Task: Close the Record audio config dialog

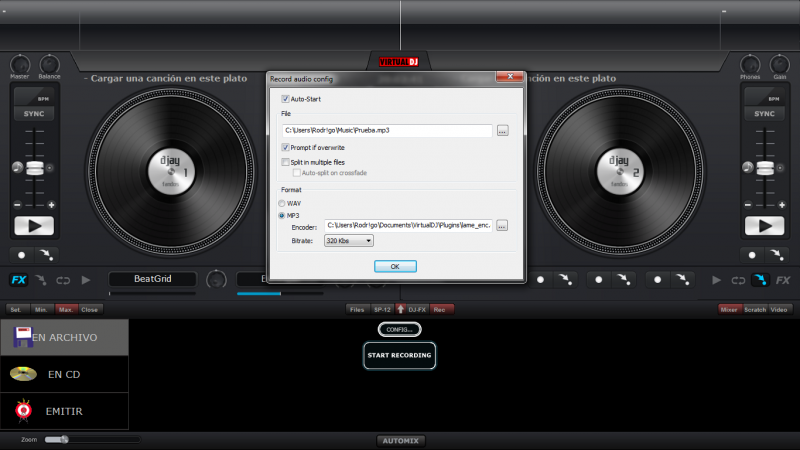Action: click(x=510, y=77)
